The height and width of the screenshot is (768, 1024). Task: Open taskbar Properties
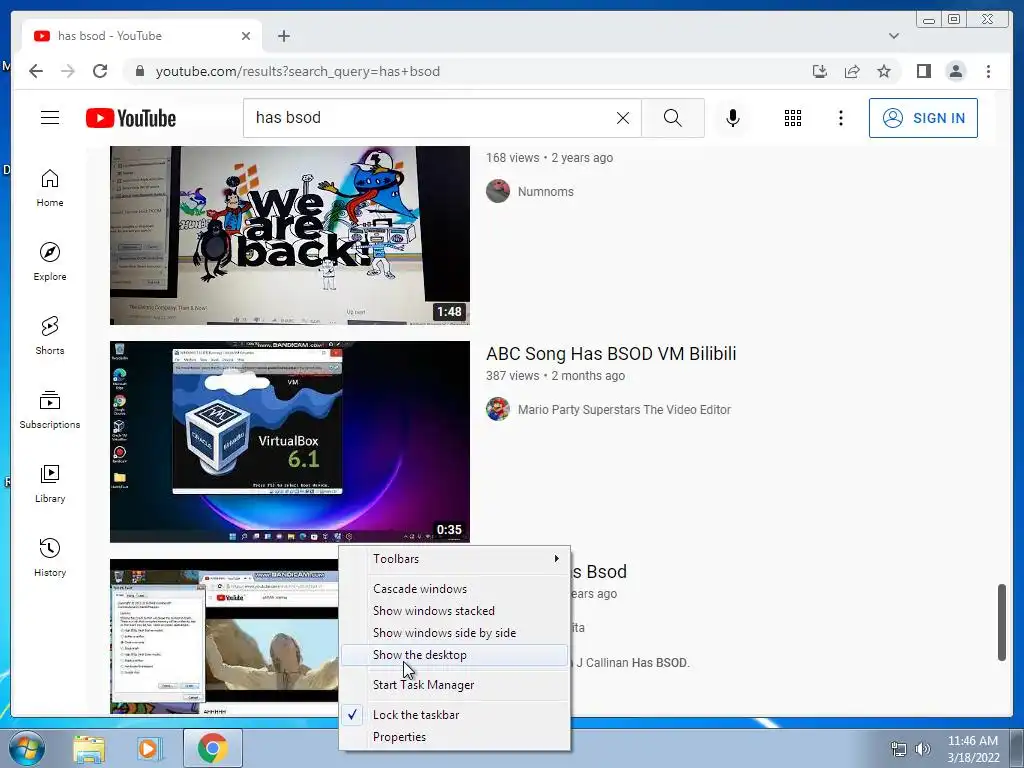(x=455, y=737)
